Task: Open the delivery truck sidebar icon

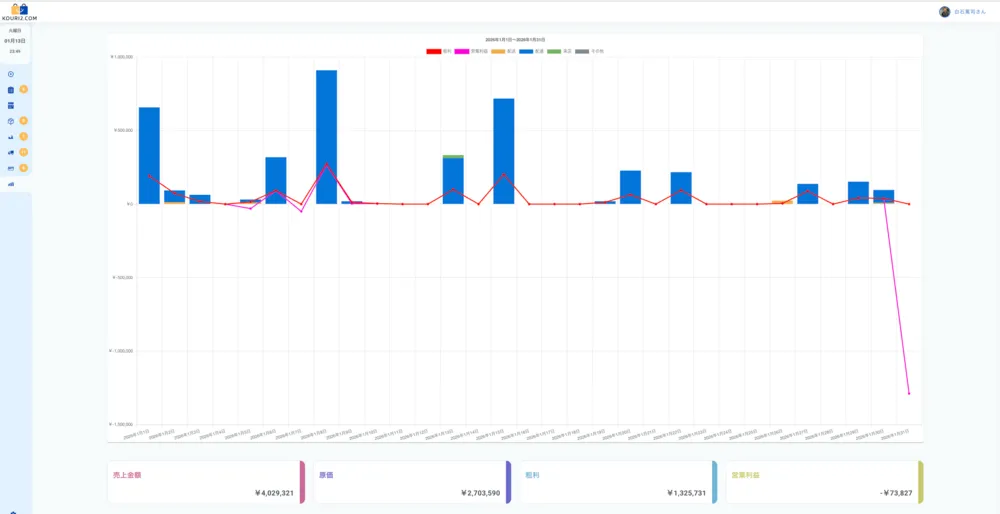Action: [x=11, y=152]
